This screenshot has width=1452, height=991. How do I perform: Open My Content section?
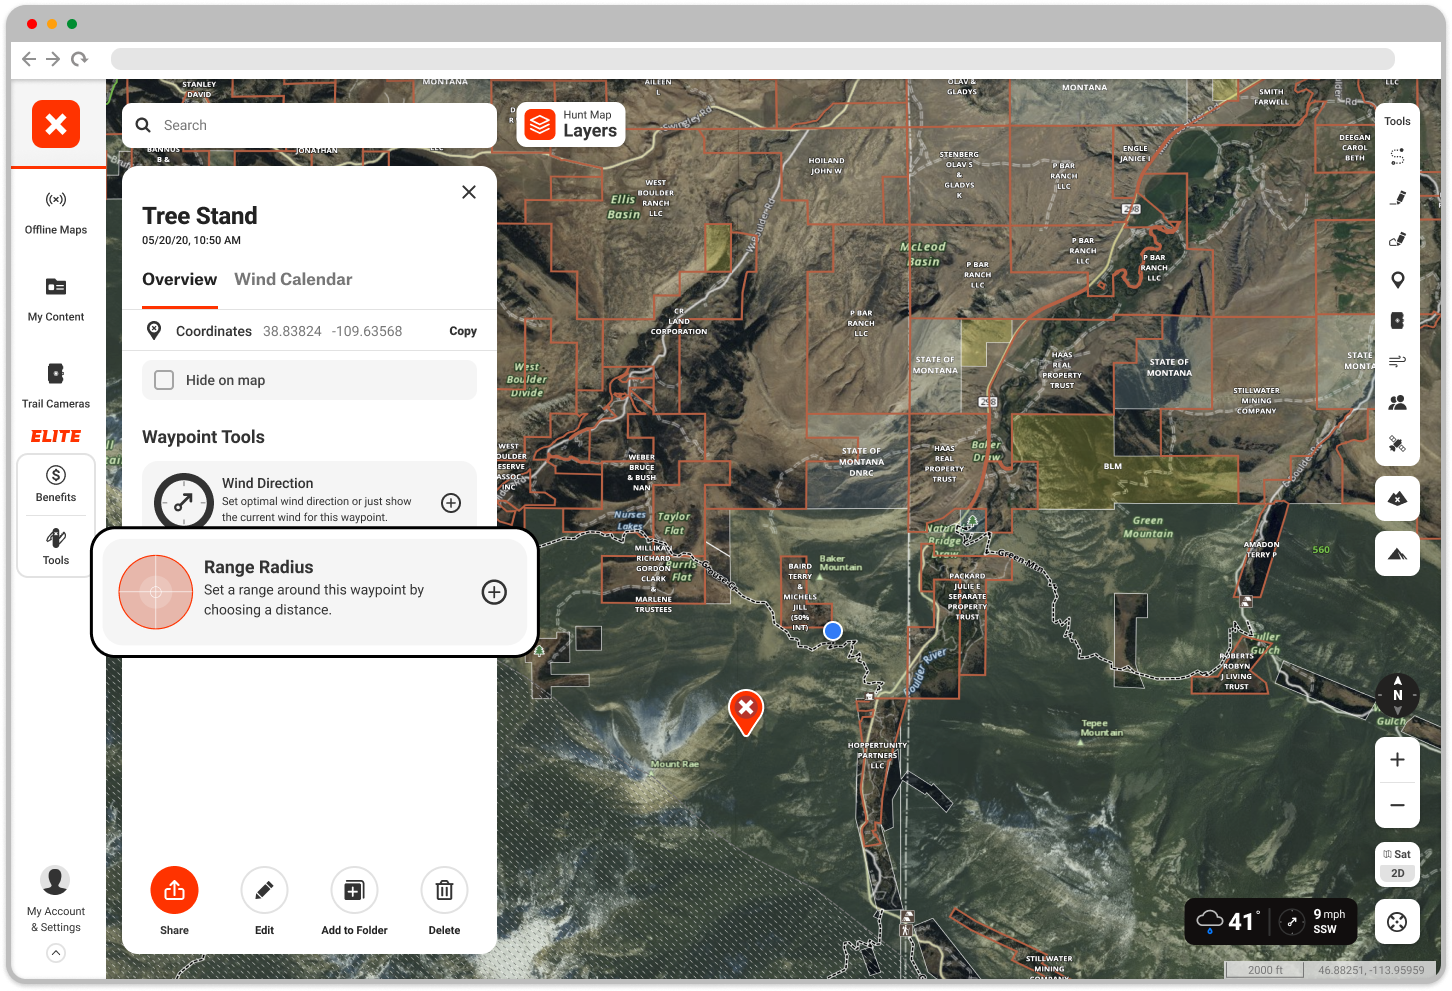coord(56,299)
